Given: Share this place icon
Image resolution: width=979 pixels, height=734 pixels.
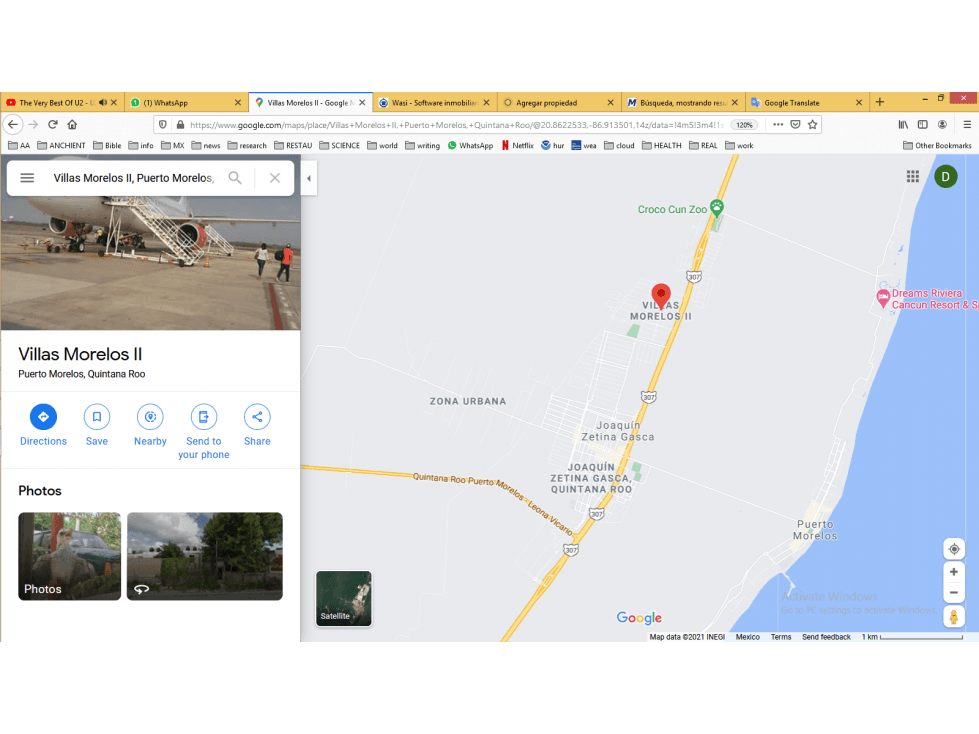Looking at the screenshot, I should tap(257, 417).
